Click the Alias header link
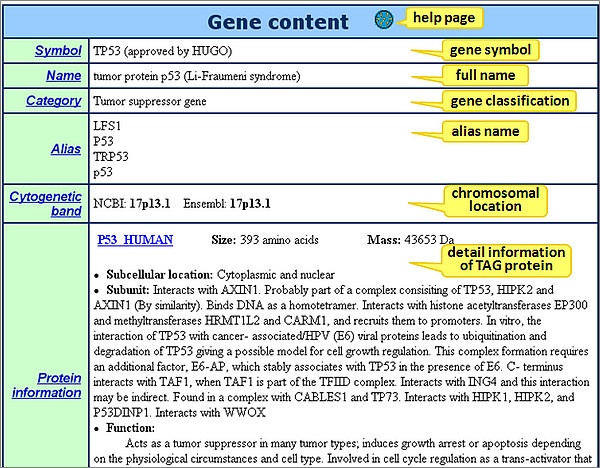 click(x=66, y=149)
